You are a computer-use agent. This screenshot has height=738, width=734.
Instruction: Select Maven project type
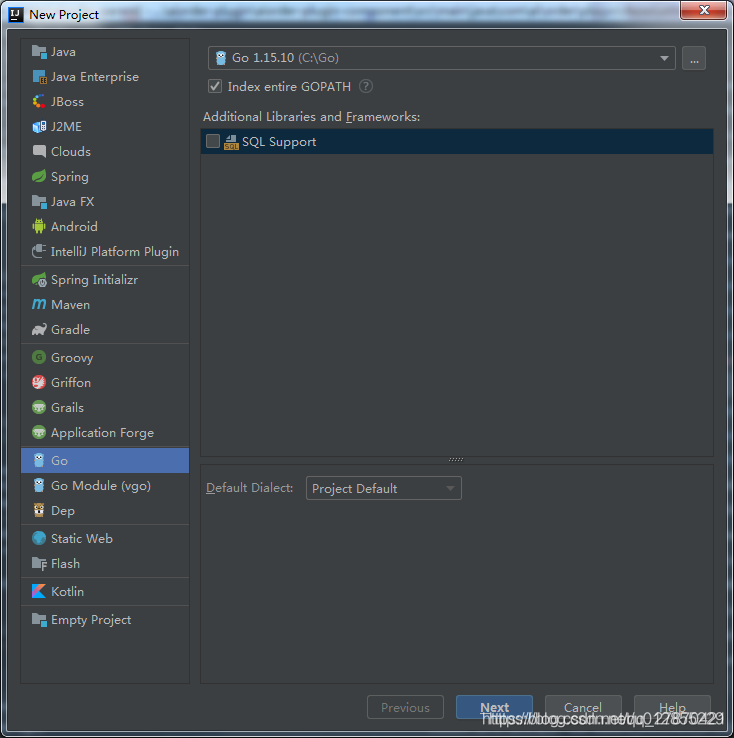(x=105, y=305)
